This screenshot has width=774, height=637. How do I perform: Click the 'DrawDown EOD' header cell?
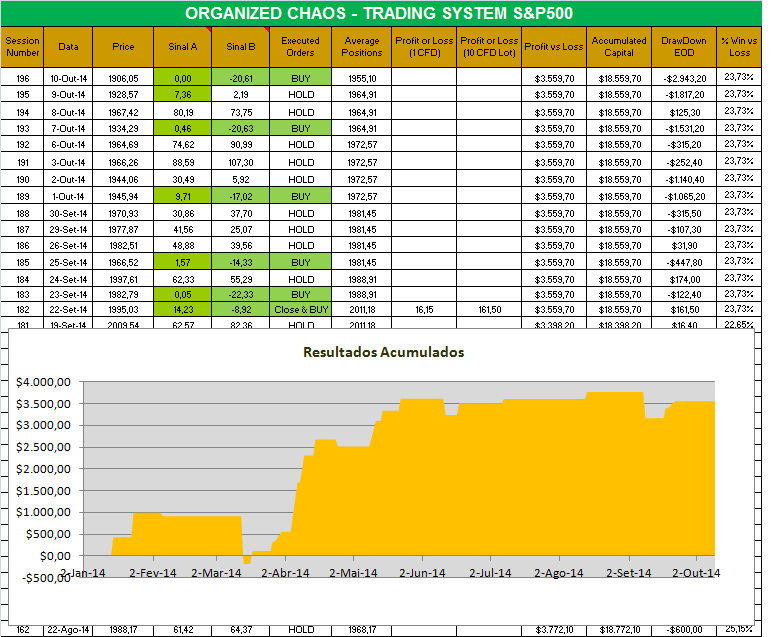tap(684, 47)
